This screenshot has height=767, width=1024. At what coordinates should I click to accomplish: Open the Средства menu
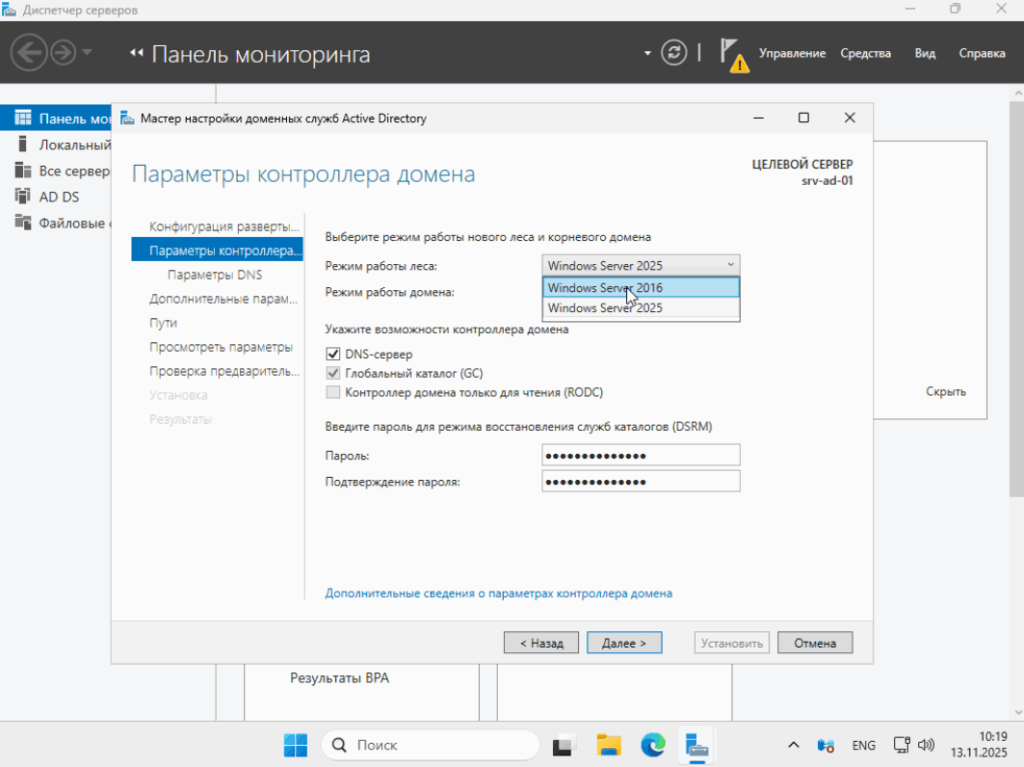click(865, 54)
